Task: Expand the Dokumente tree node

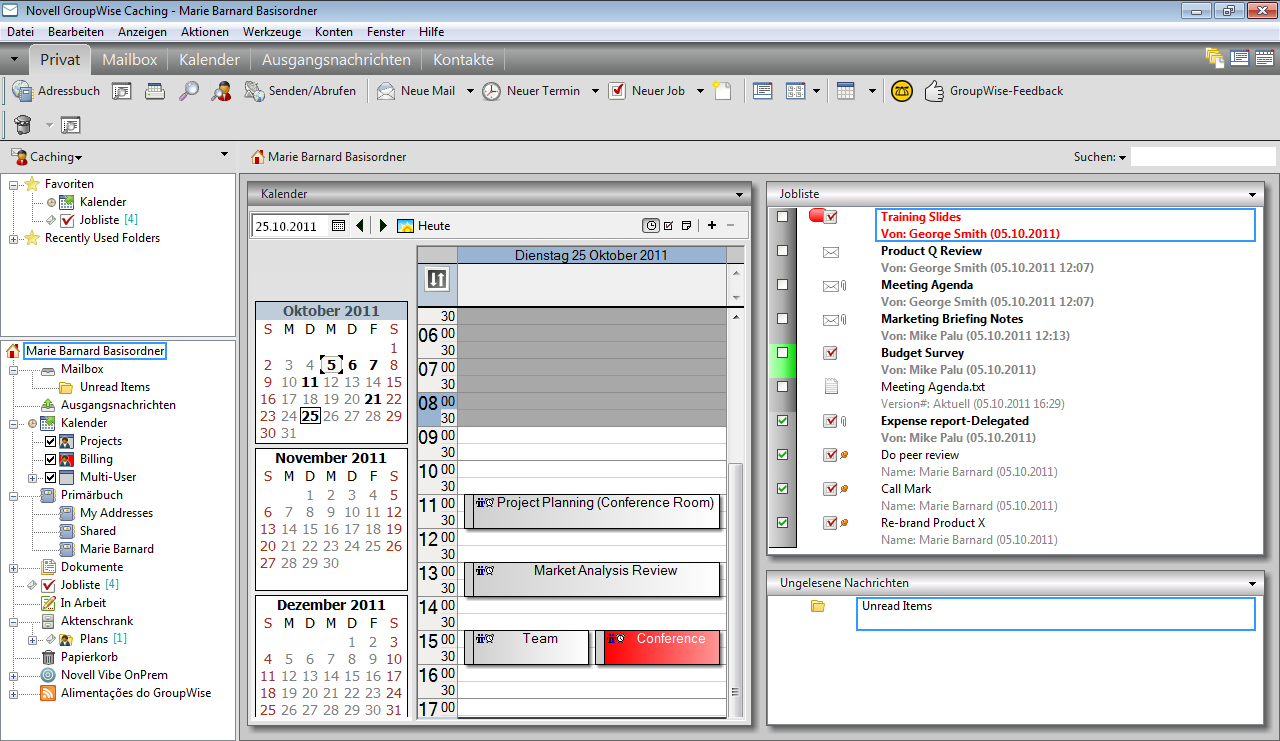Action: 15,567
